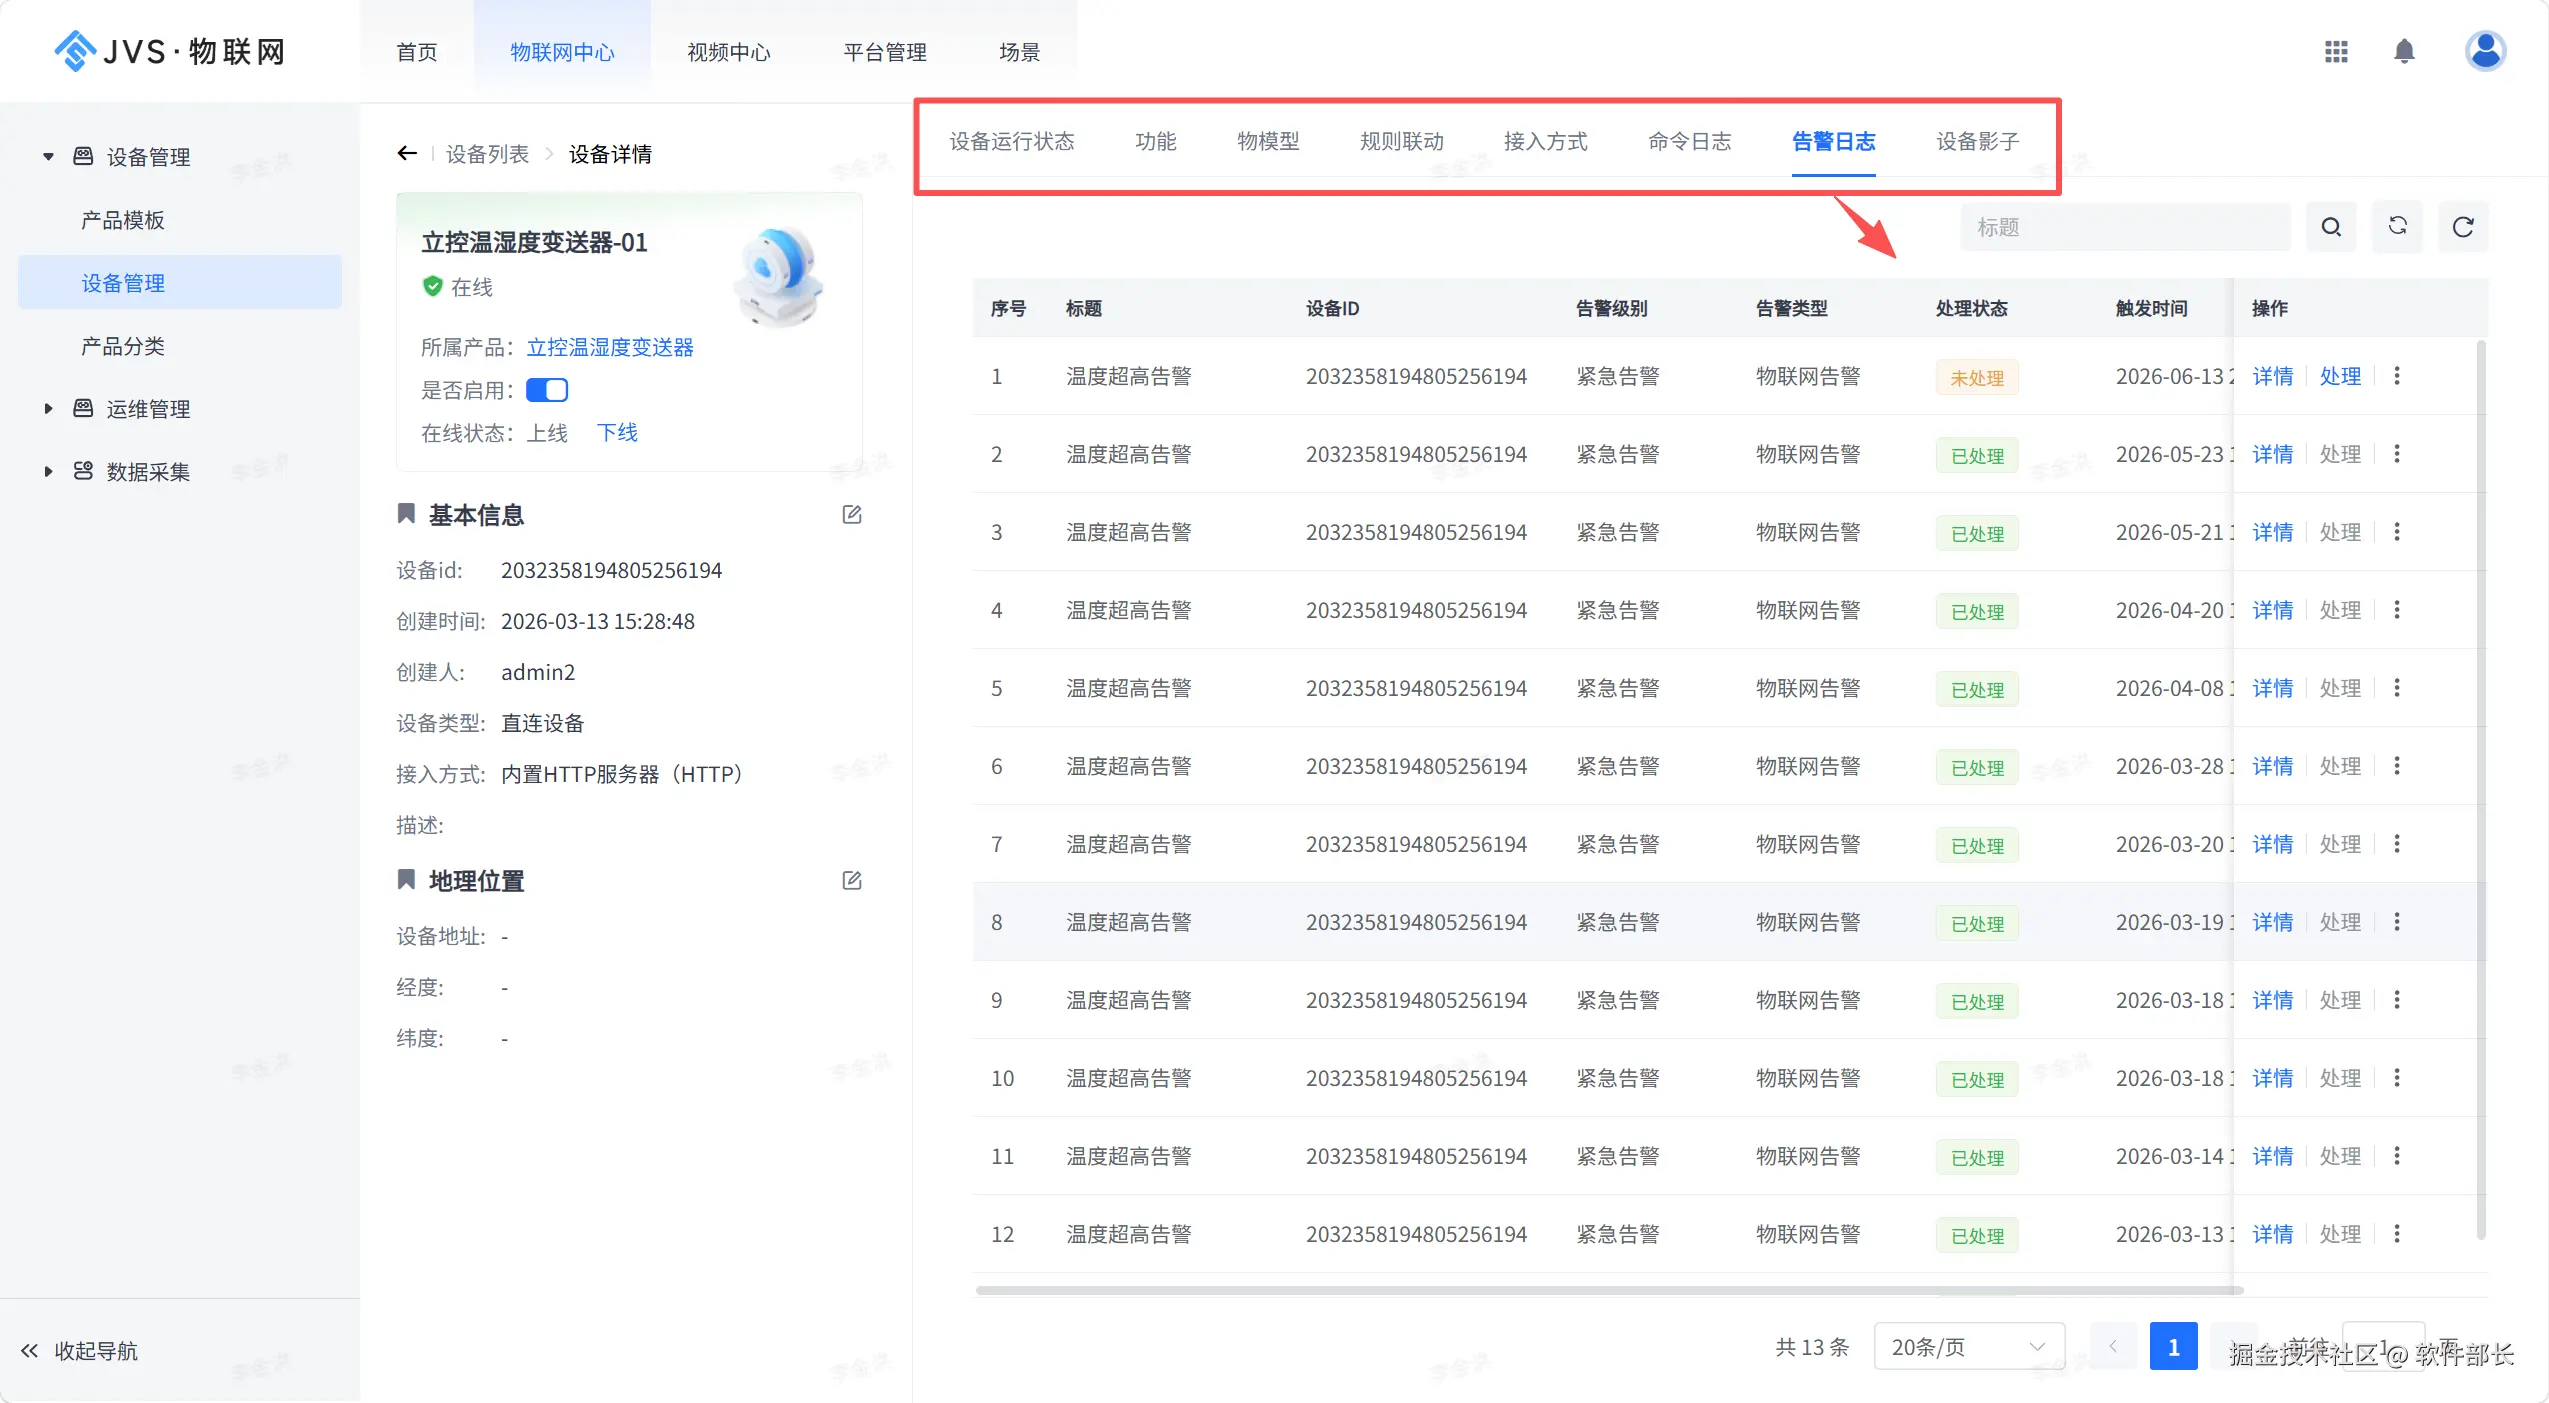Screen dimensions: 2549x1403
Task: Select 产品模板 in sidebar
Action: tap(123, 220)
